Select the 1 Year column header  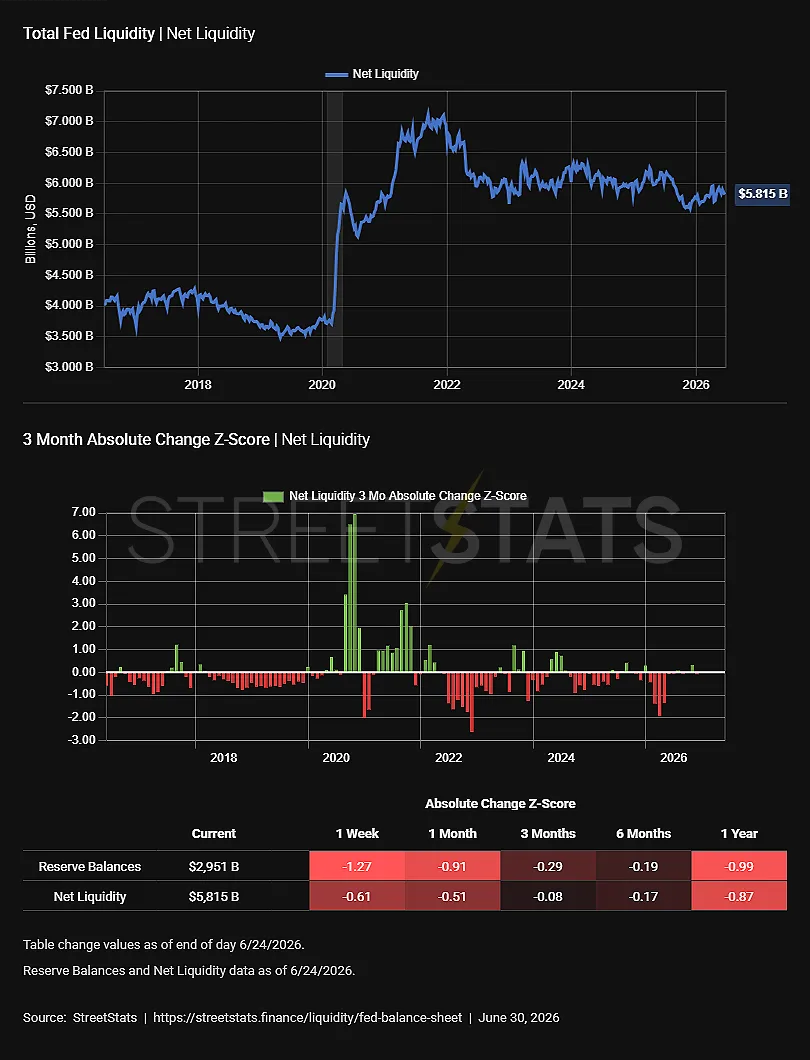[739, 834]
